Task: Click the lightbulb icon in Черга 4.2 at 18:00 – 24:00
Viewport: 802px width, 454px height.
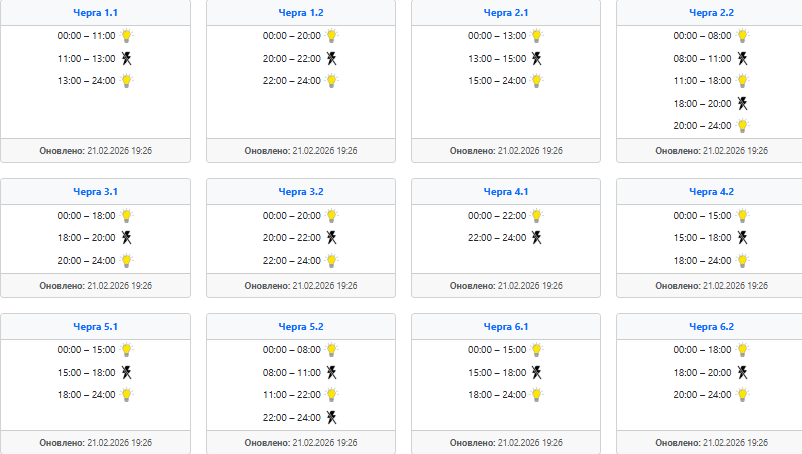Action: 742,260
